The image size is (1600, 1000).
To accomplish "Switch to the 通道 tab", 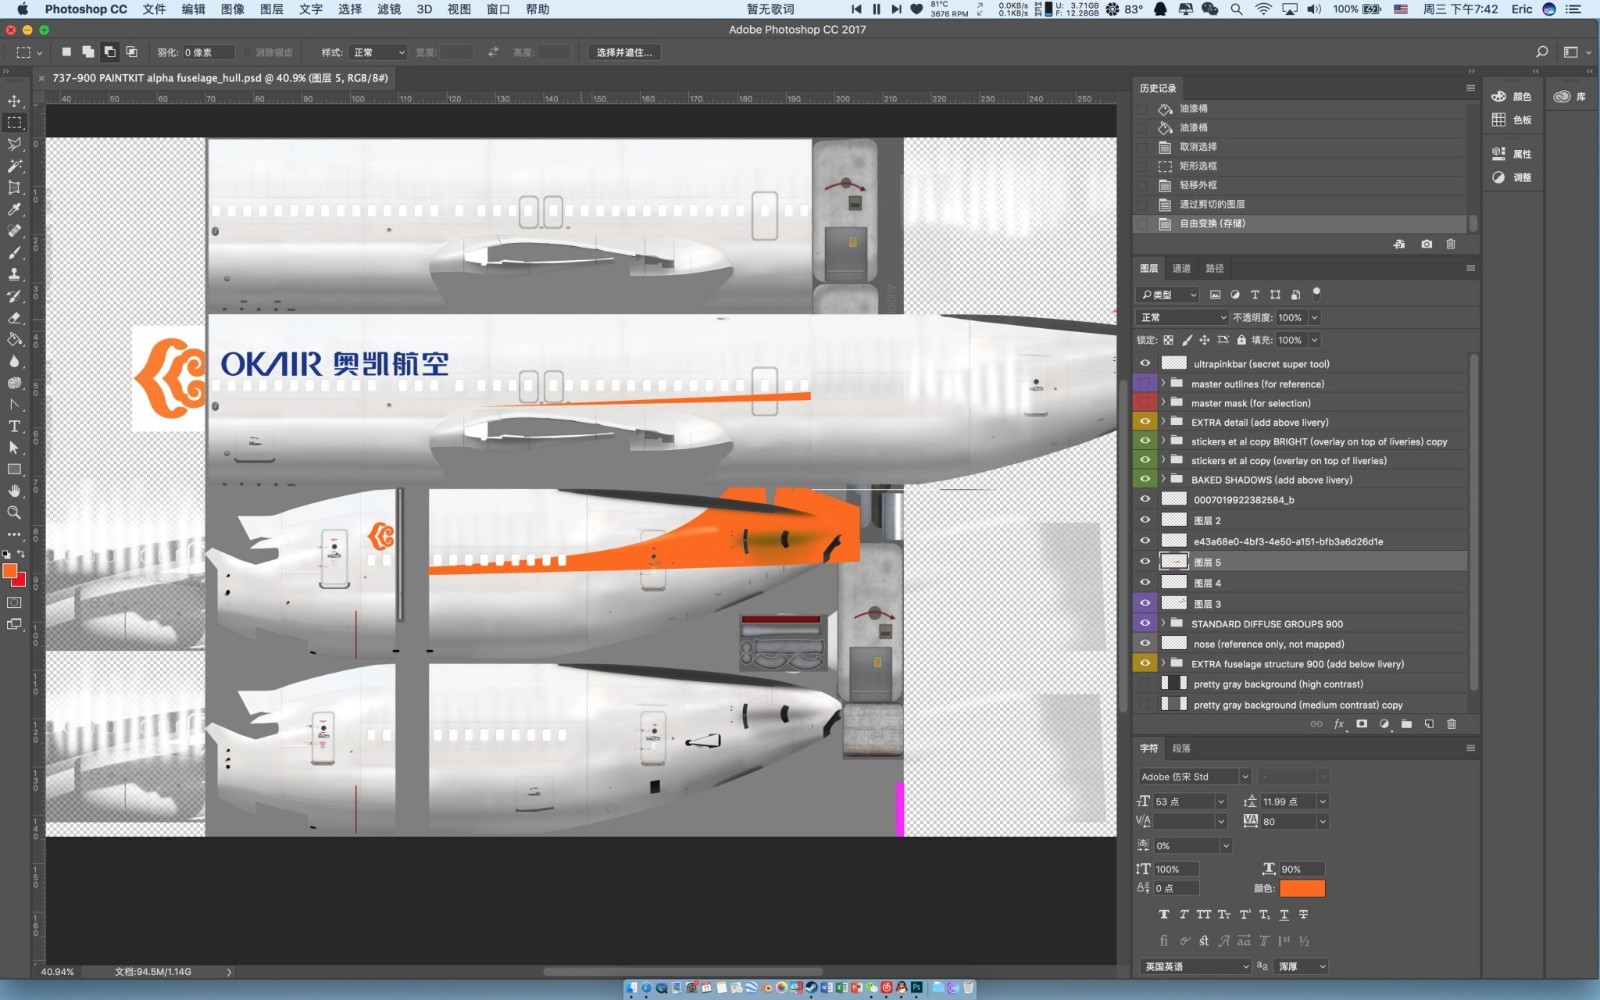I will click(x=1181, y=268).
